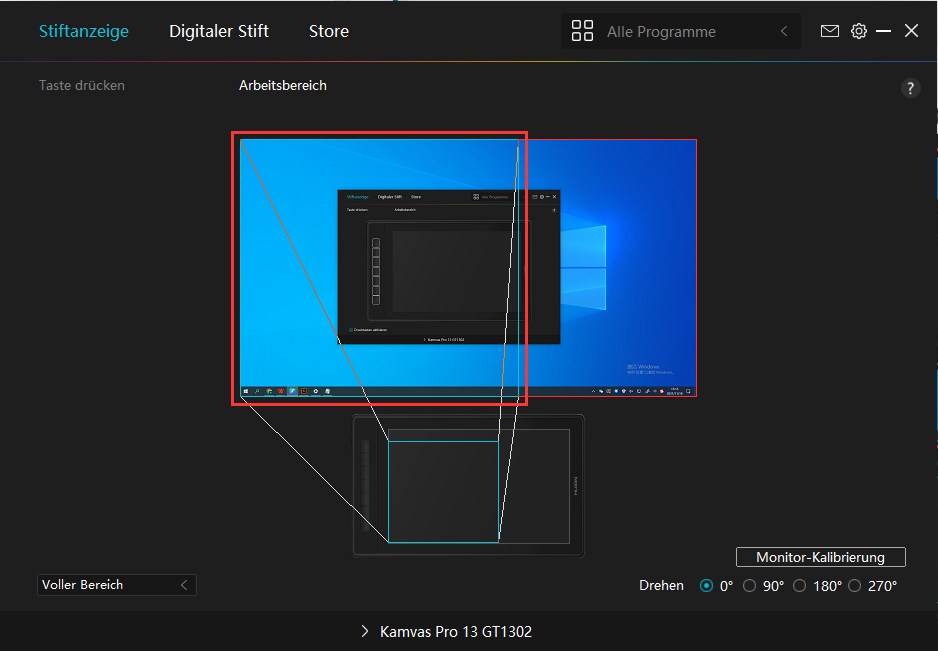
Task: Open the Voller Bereich dropdown
Action: [x=117, y=585]
